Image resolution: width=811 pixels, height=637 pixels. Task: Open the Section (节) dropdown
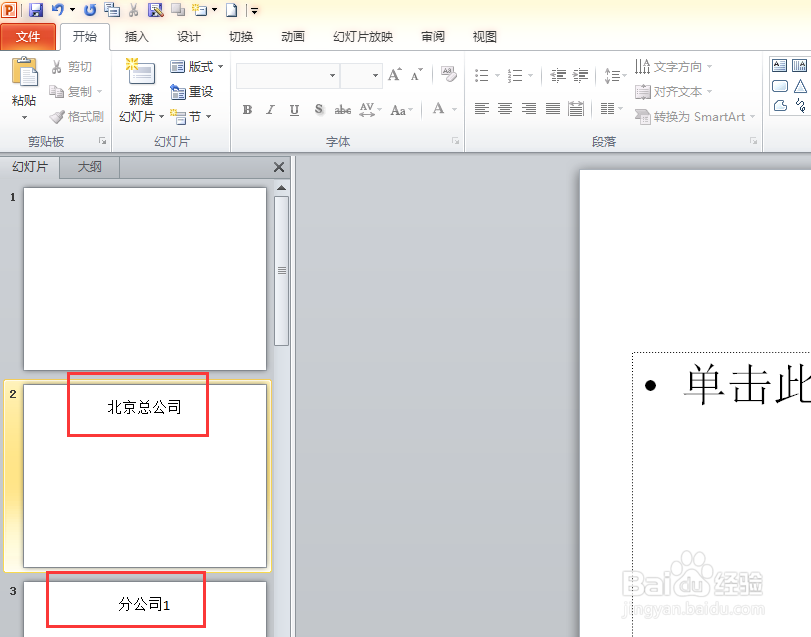(x=190, y=117)
